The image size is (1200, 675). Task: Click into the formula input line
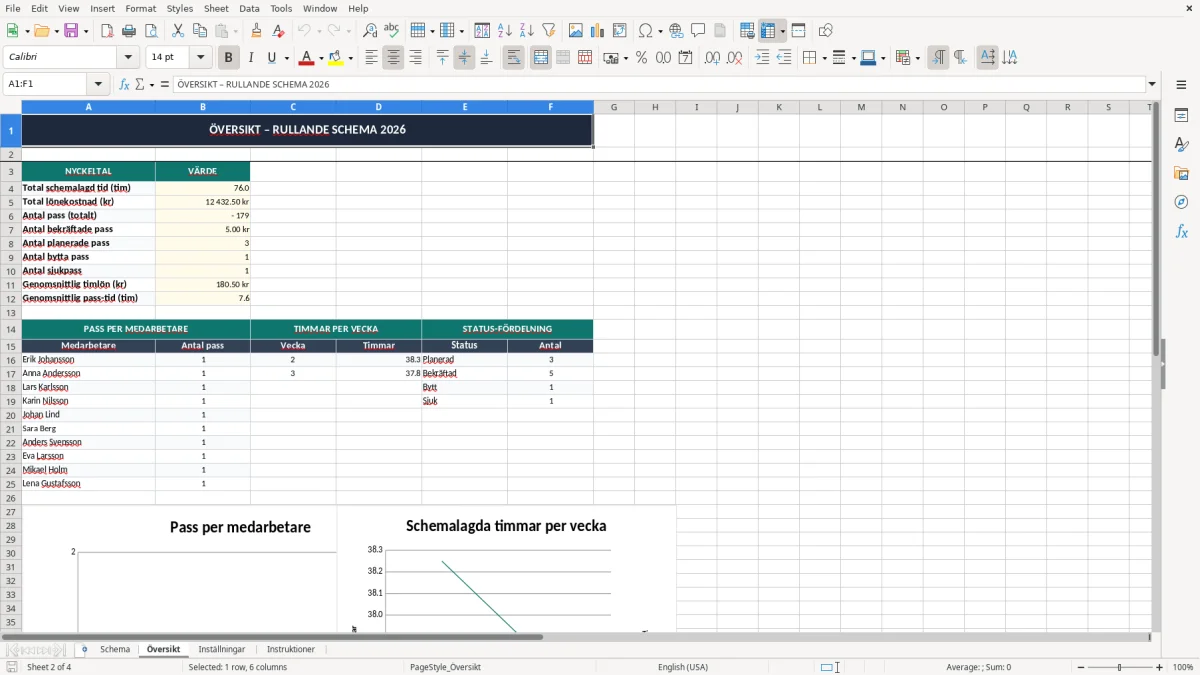click(658, 85)
